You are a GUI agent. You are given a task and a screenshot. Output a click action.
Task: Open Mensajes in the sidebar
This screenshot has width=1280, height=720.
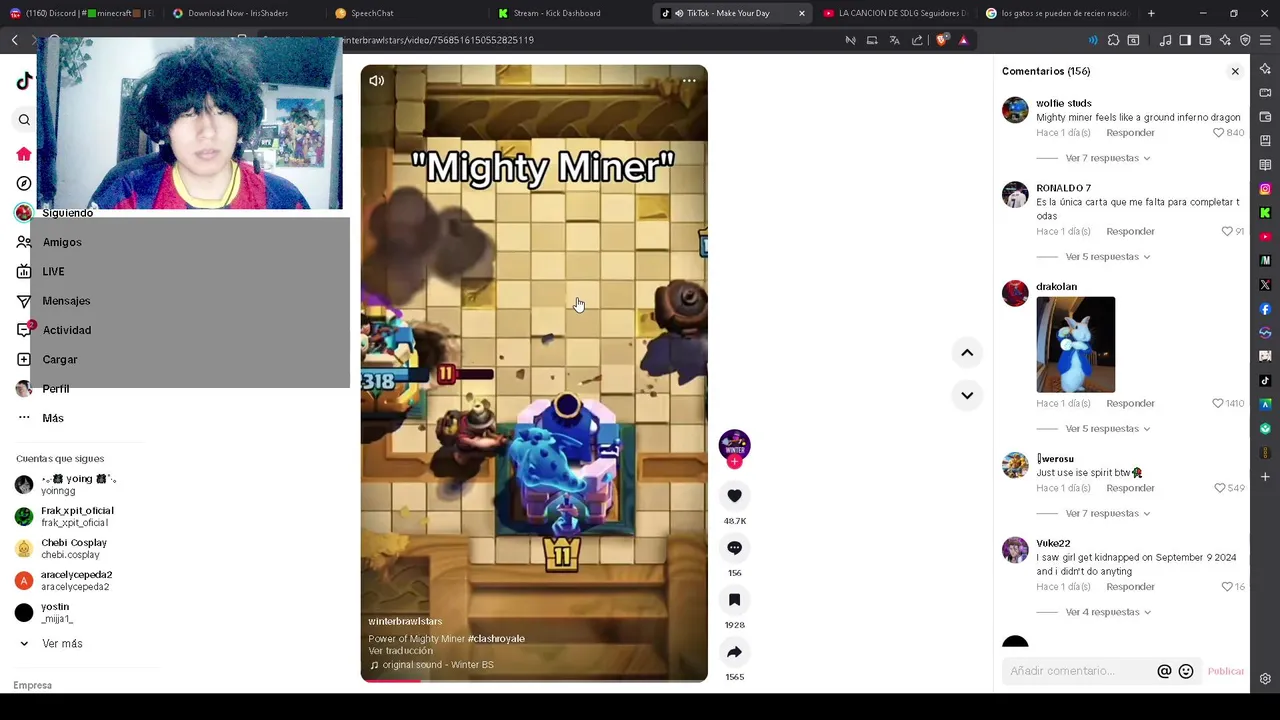66,301
